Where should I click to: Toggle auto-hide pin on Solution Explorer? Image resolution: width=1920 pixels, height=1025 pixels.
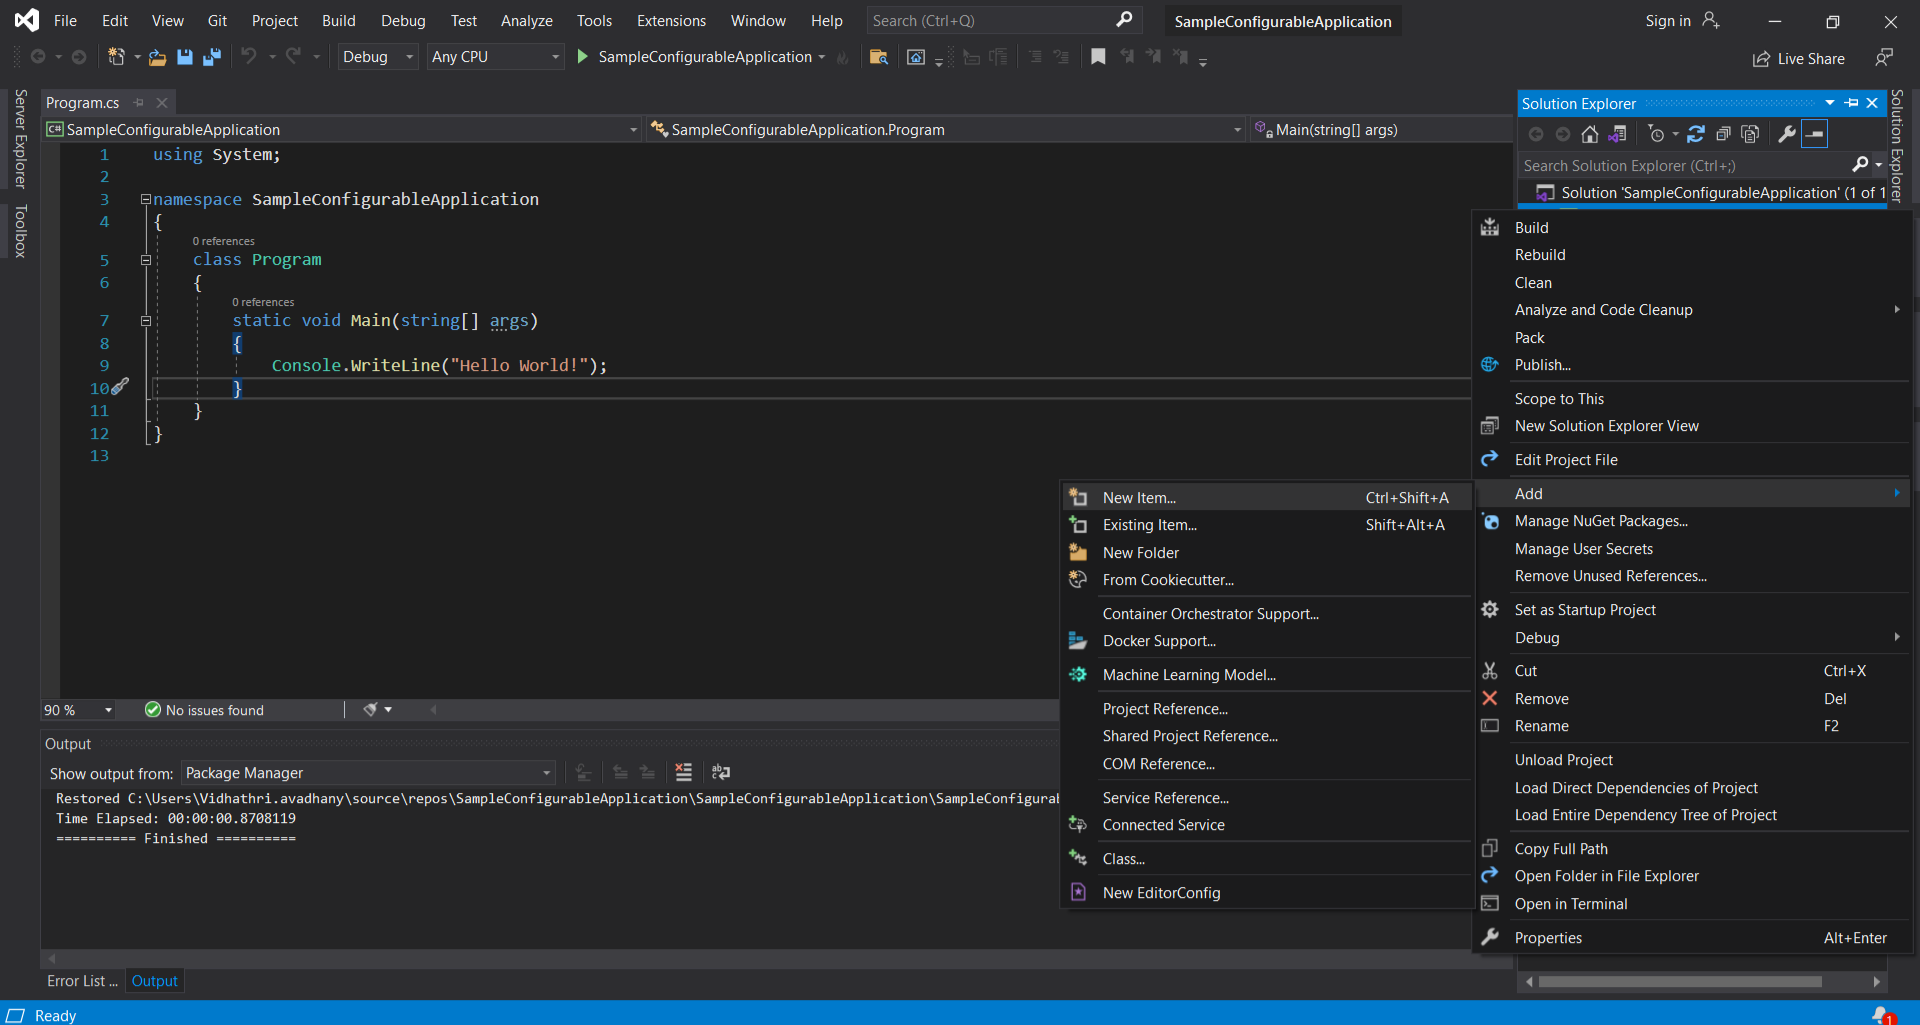[1849, 103]
